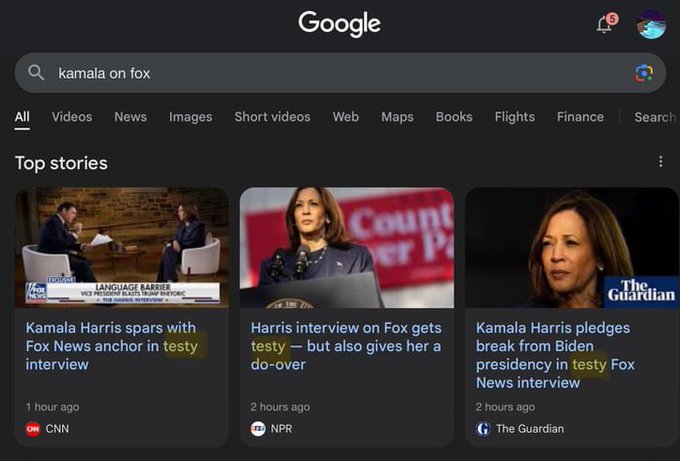Screen dimensions: 680x461
Task: Select the Short videos tab
Action: click(x=272, y=117)
